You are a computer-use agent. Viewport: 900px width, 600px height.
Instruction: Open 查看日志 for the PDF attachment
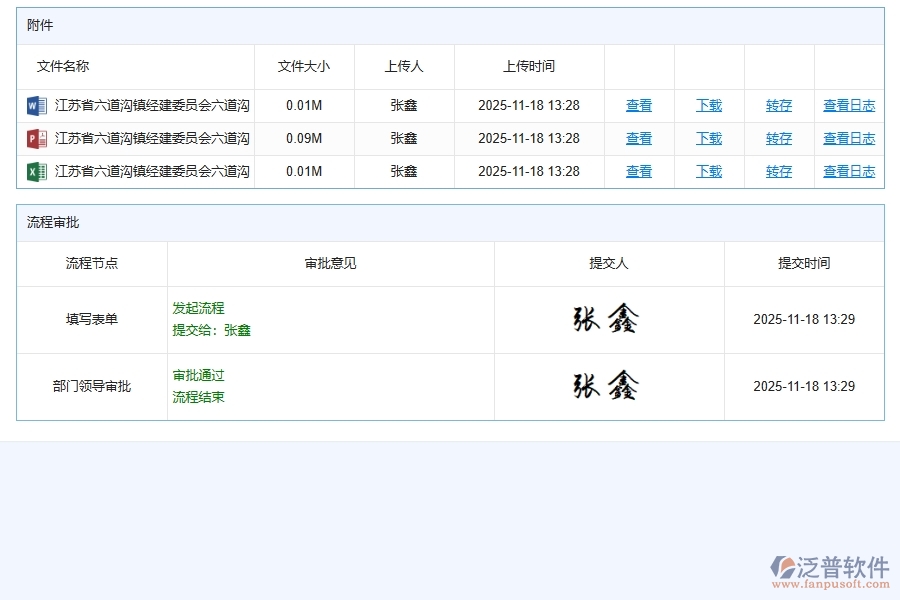tap(849, 138)
